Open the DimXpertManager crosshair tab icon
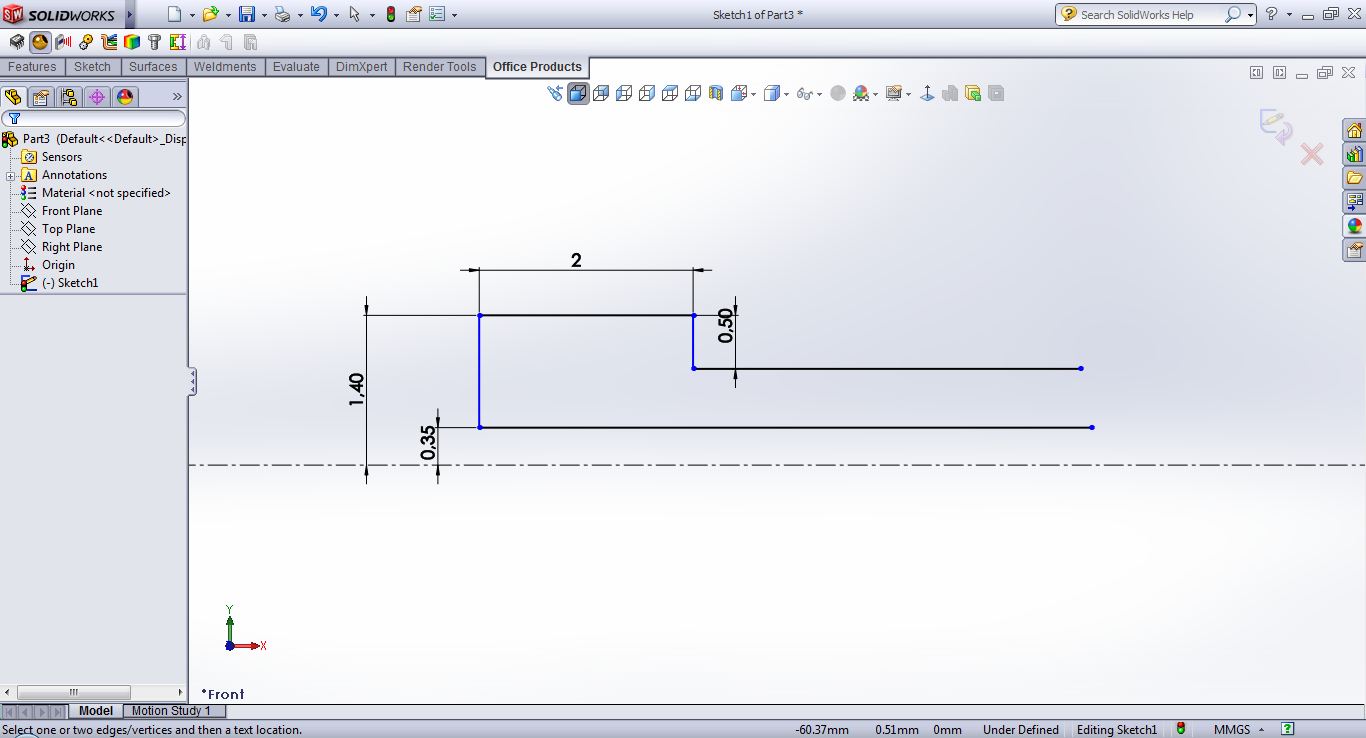Screen dimensions: 1366x738 pyautogui.click(x=96, y=97)
